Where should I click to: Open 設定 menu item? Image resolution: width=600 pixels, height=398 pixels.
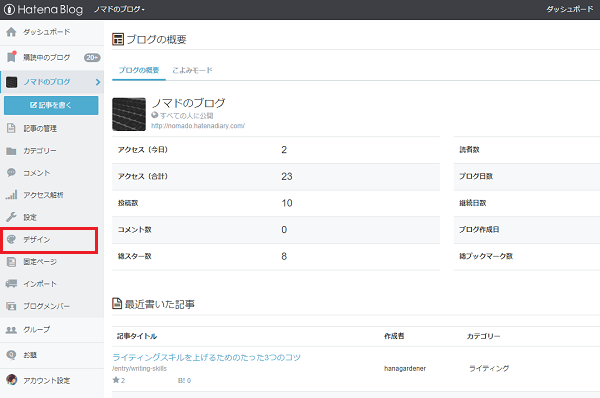[52, 217]
